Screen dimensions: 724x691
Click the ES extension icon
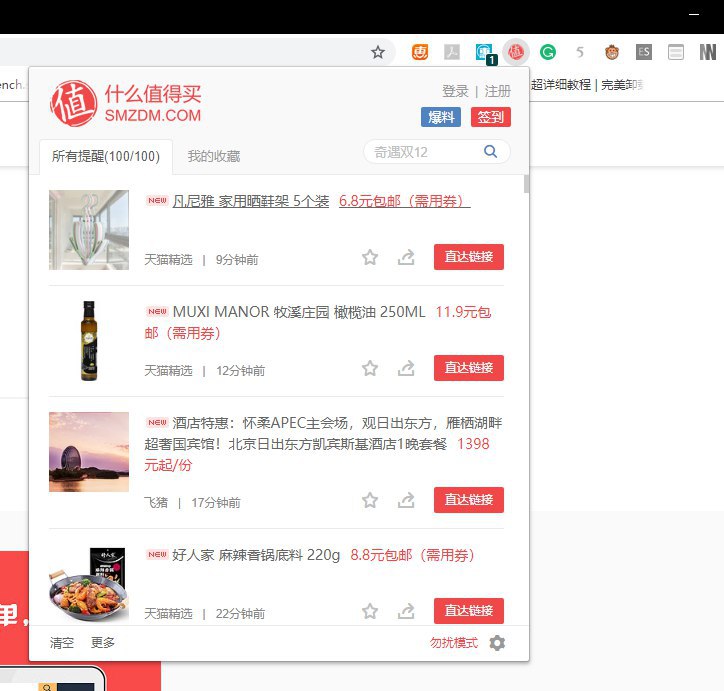644,52
